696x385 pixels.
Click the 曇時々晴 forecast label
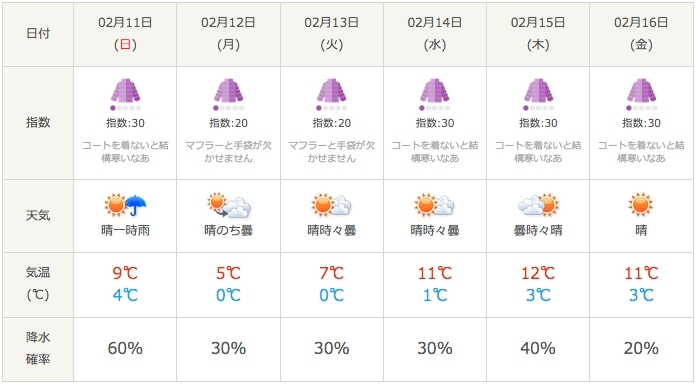(538, 230)
